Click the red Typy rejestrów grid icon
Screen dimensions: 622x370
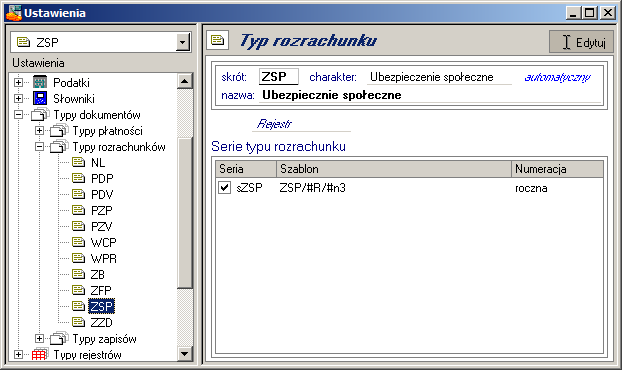click(x=40, y=354)
